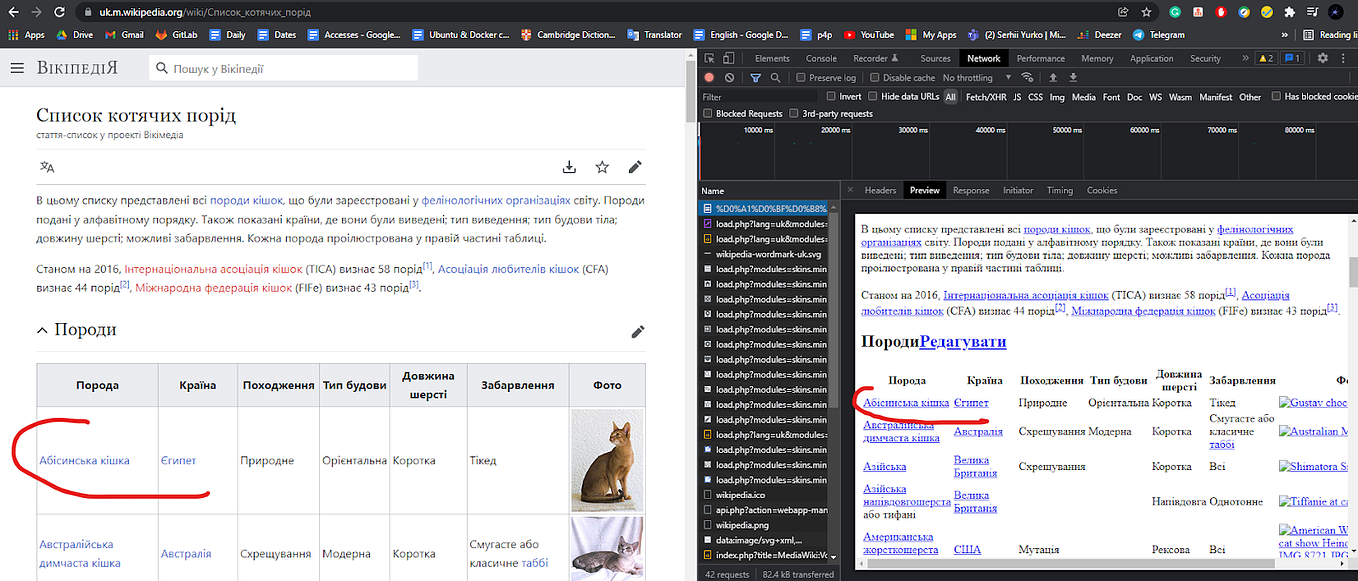The height and width of the screenshot is (581, 1358).
Task: Open DevTools settings gear
Action: click(1322, 59)
